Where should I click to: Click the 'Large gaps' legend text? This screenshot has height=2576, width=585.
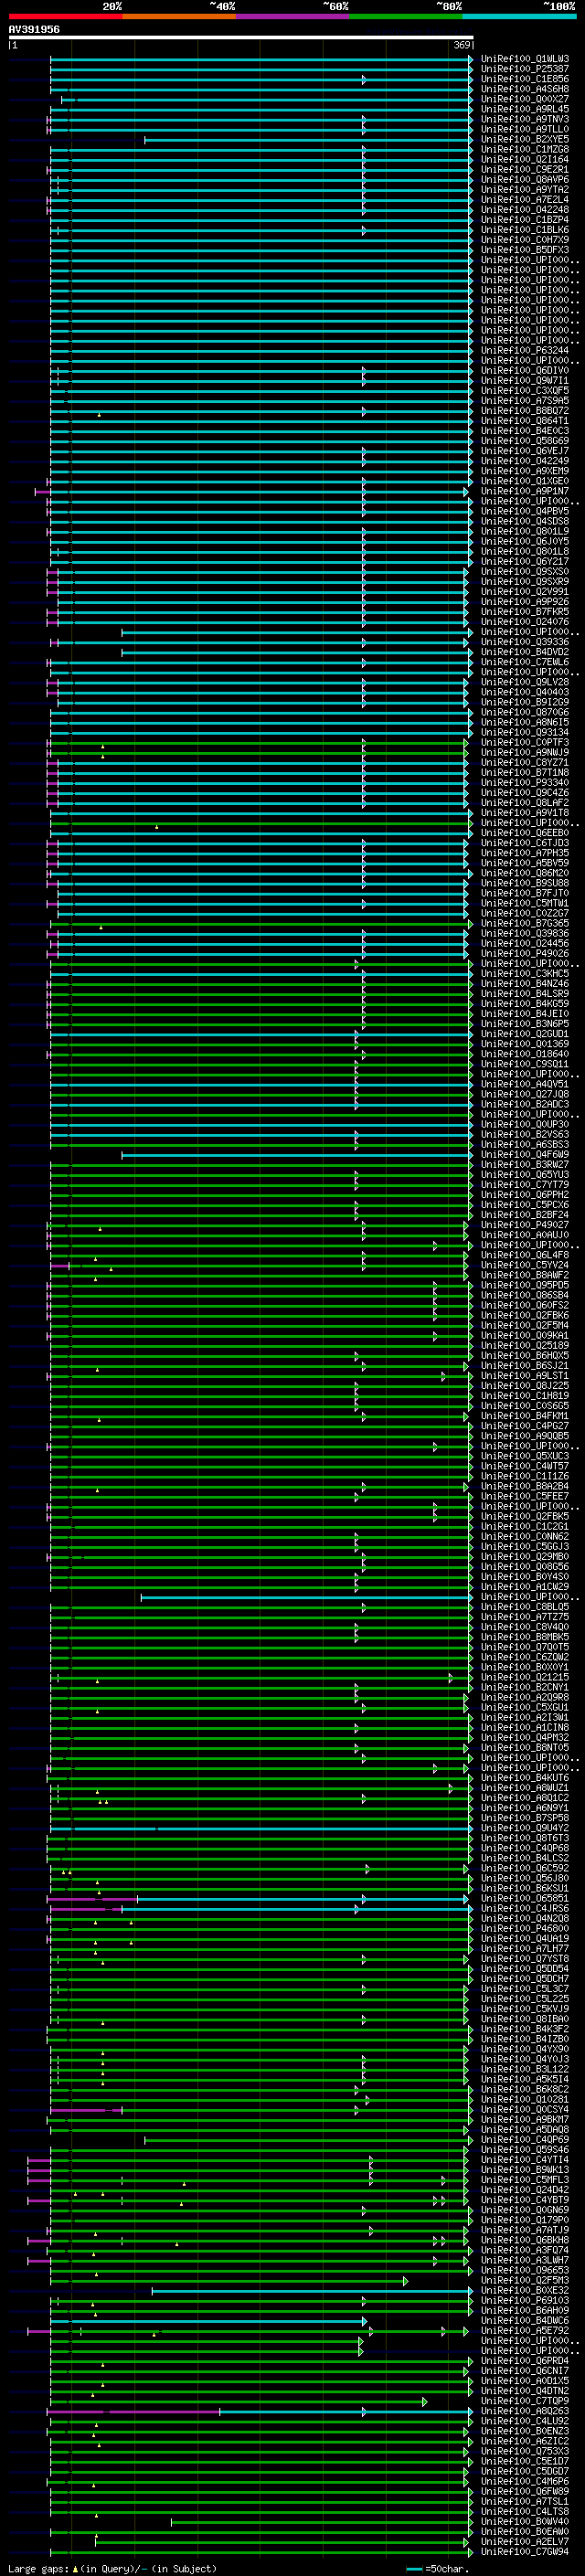38,2569
